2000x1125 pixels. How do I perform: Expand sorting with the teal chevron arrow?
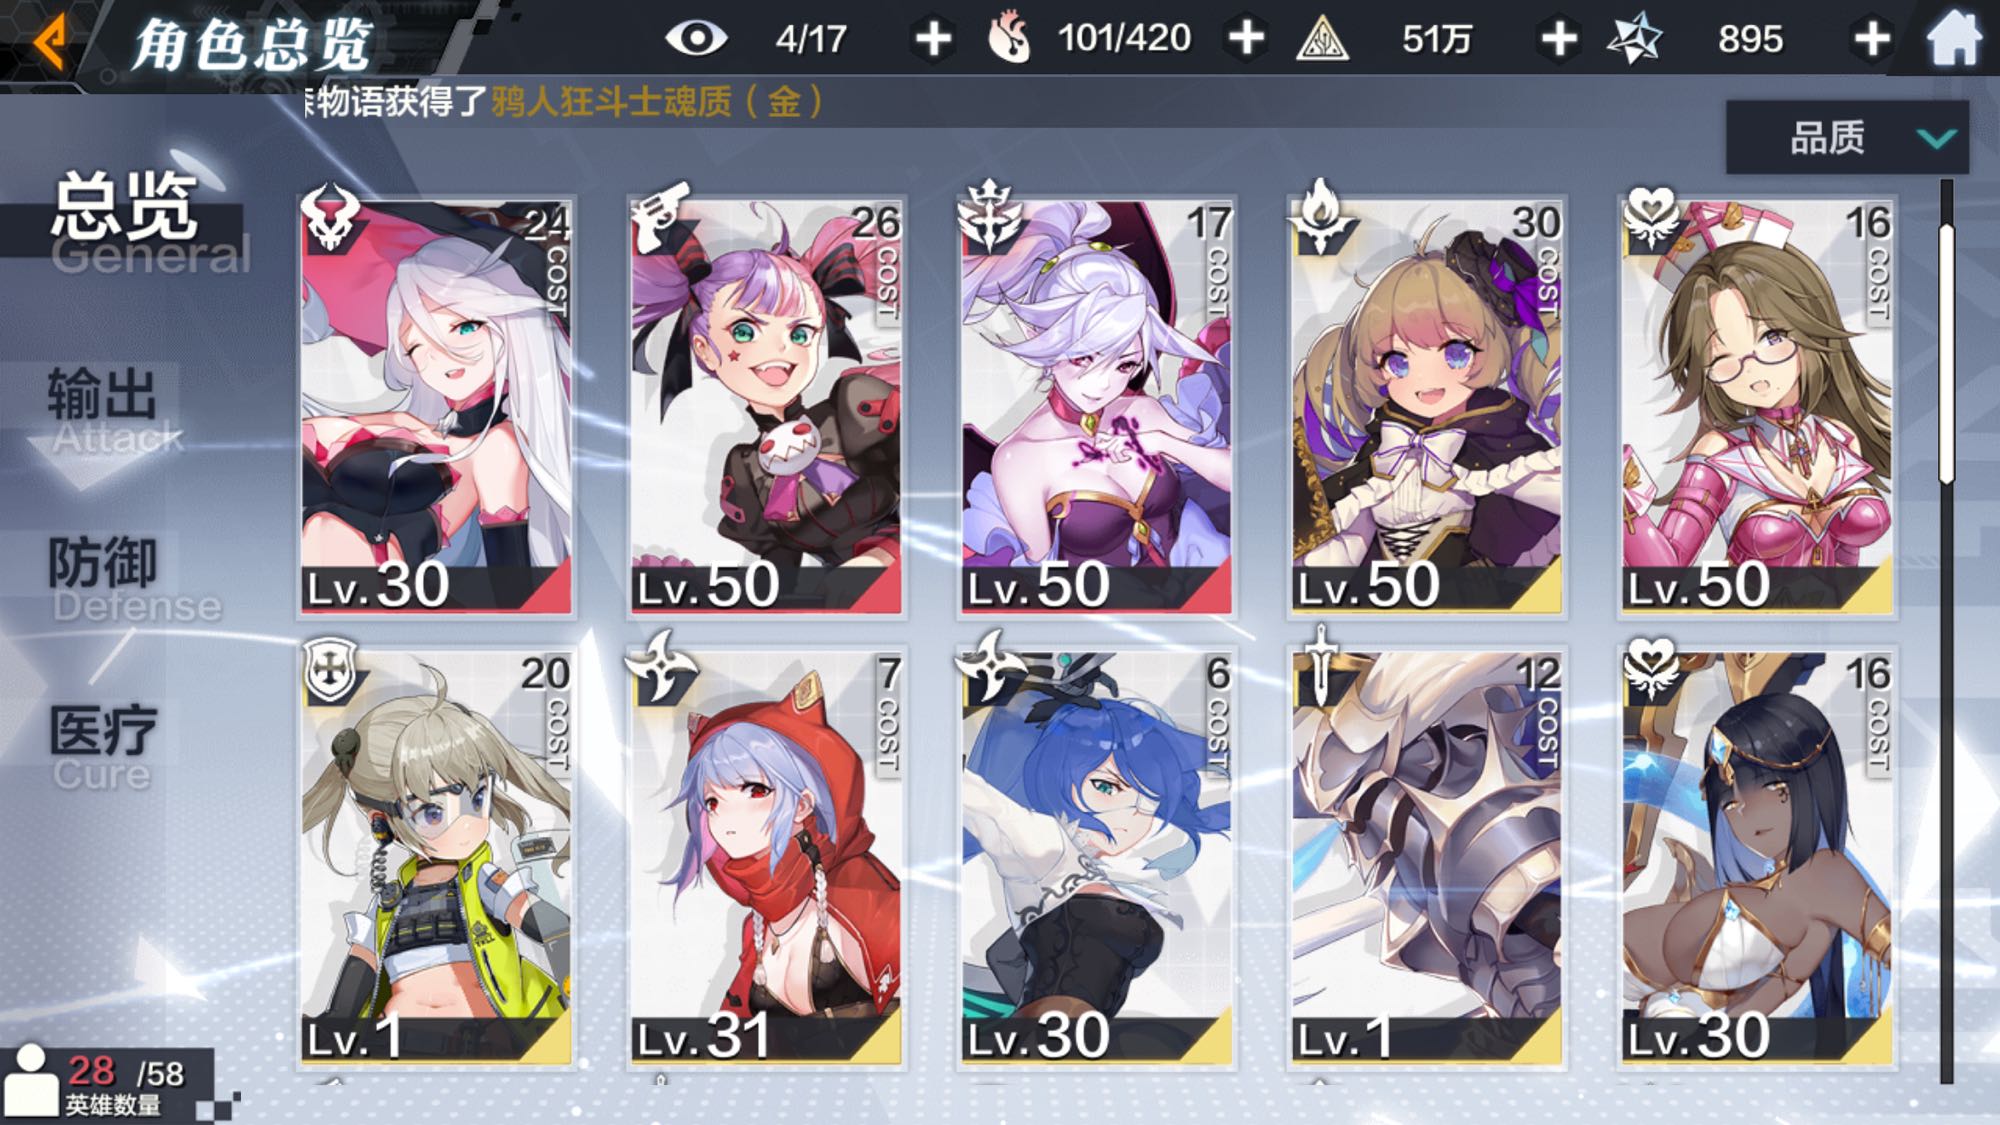pos(1937,138)
